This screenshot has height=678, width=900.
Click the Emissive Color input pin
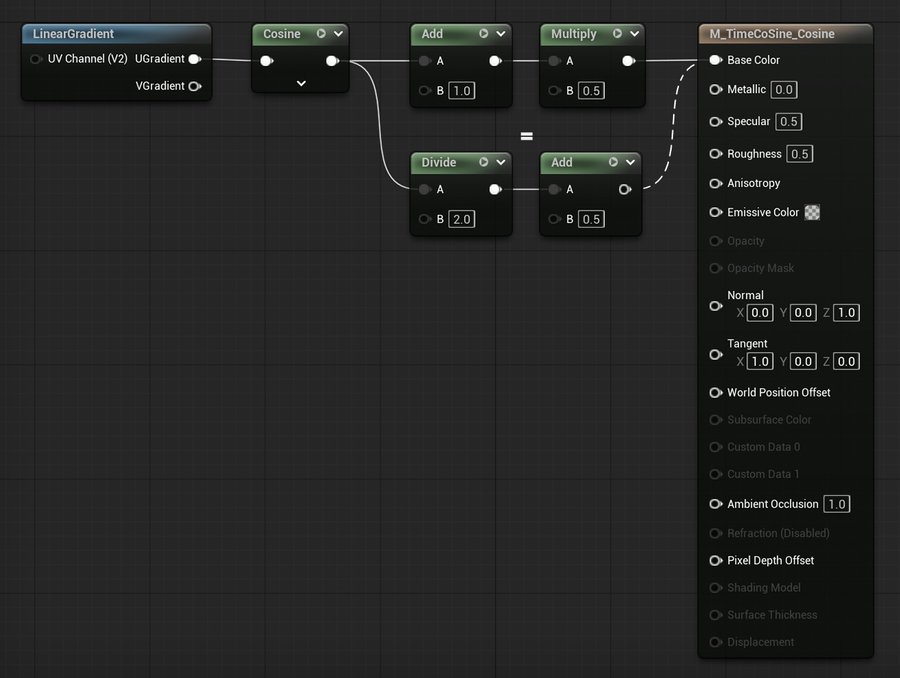715,212
